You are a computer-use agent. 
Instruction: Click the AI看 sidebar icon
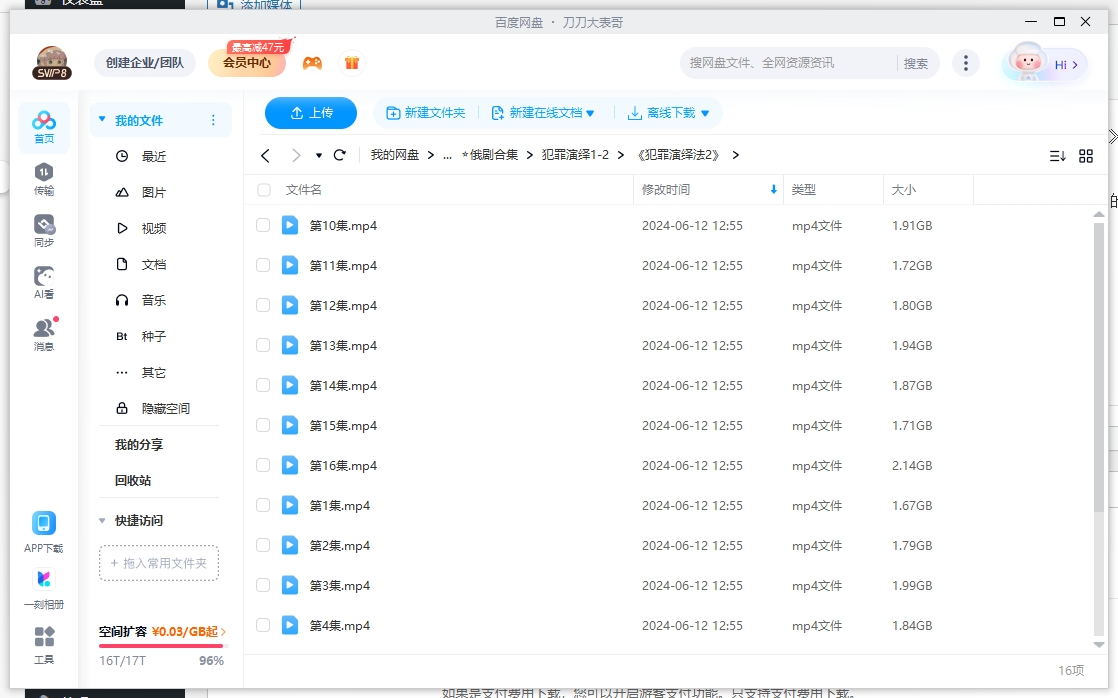tap(44, 282)
